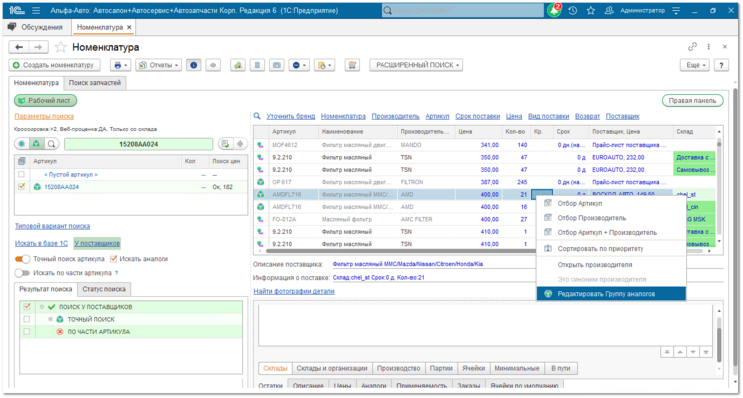Select the green recycle analog search mode

pyautogui.click(x=36, y=144)
